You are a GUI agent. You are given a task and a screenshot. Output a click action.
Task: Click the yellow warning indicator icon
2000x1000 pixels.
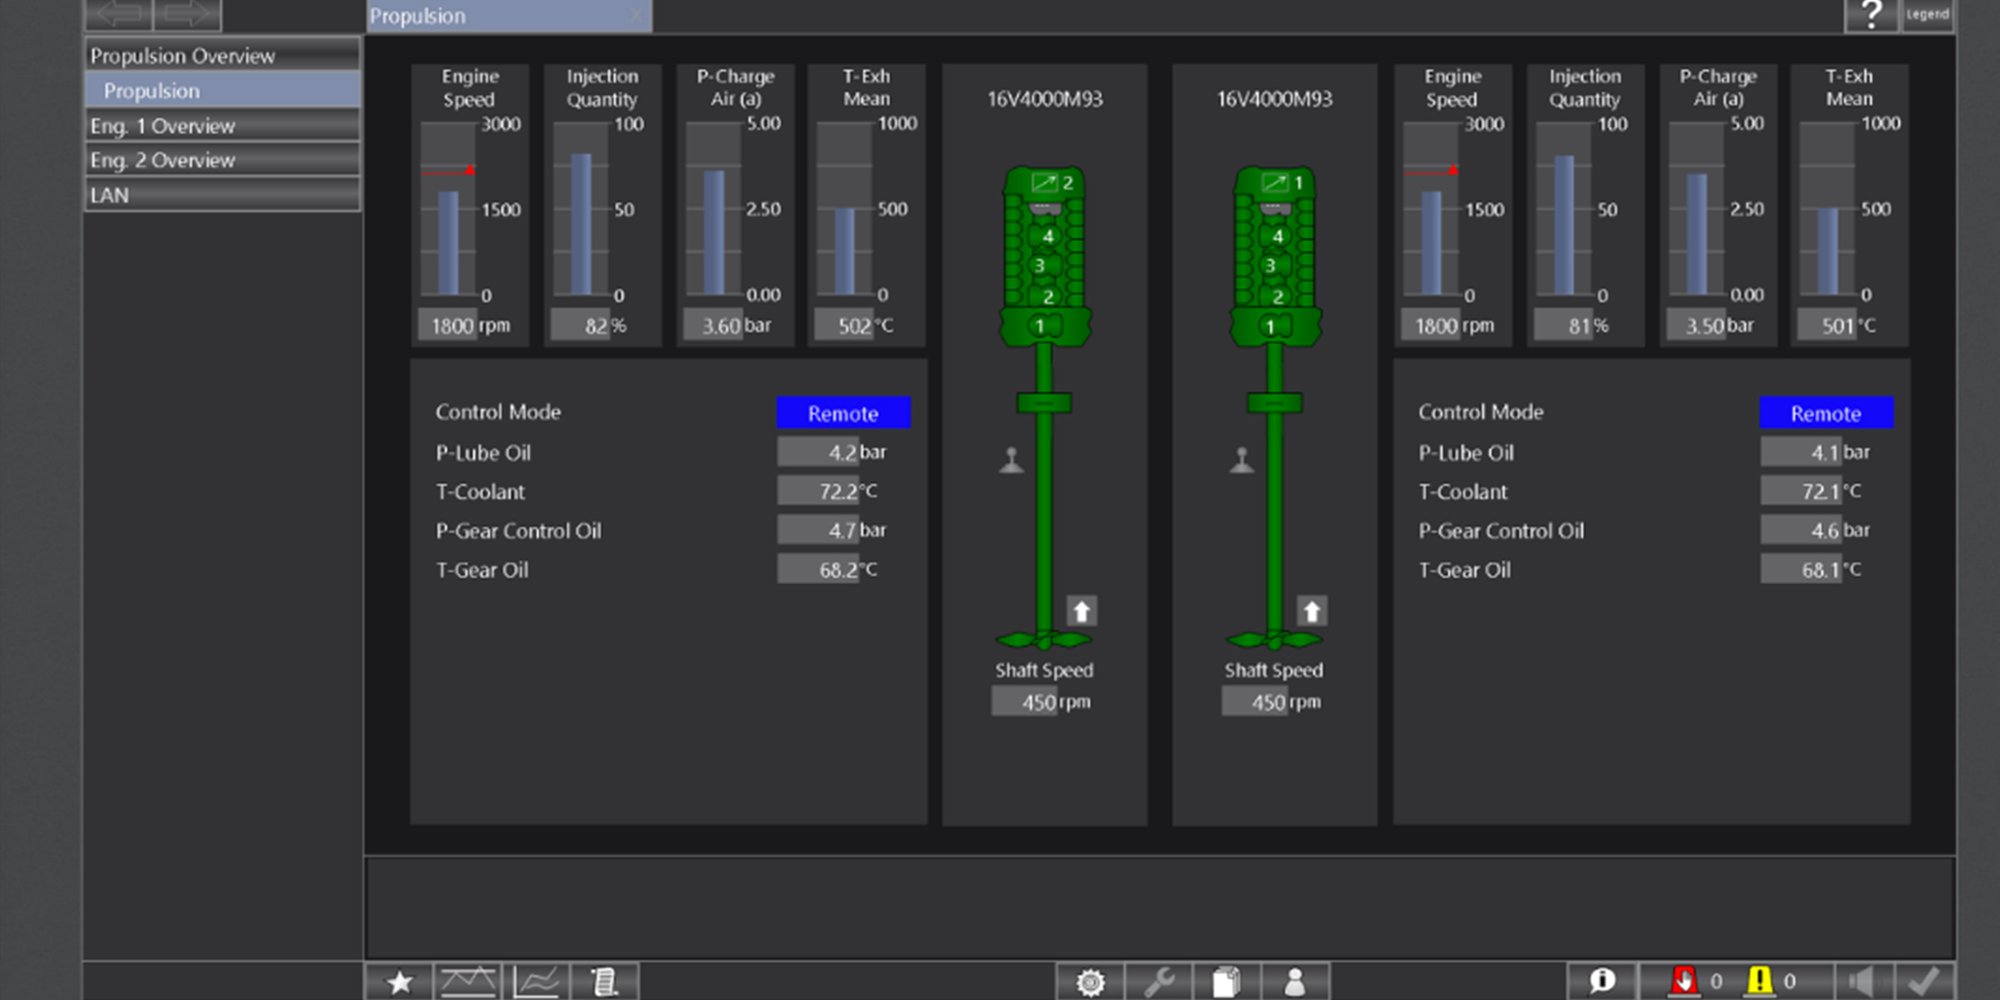click(x=1759, y=981)
